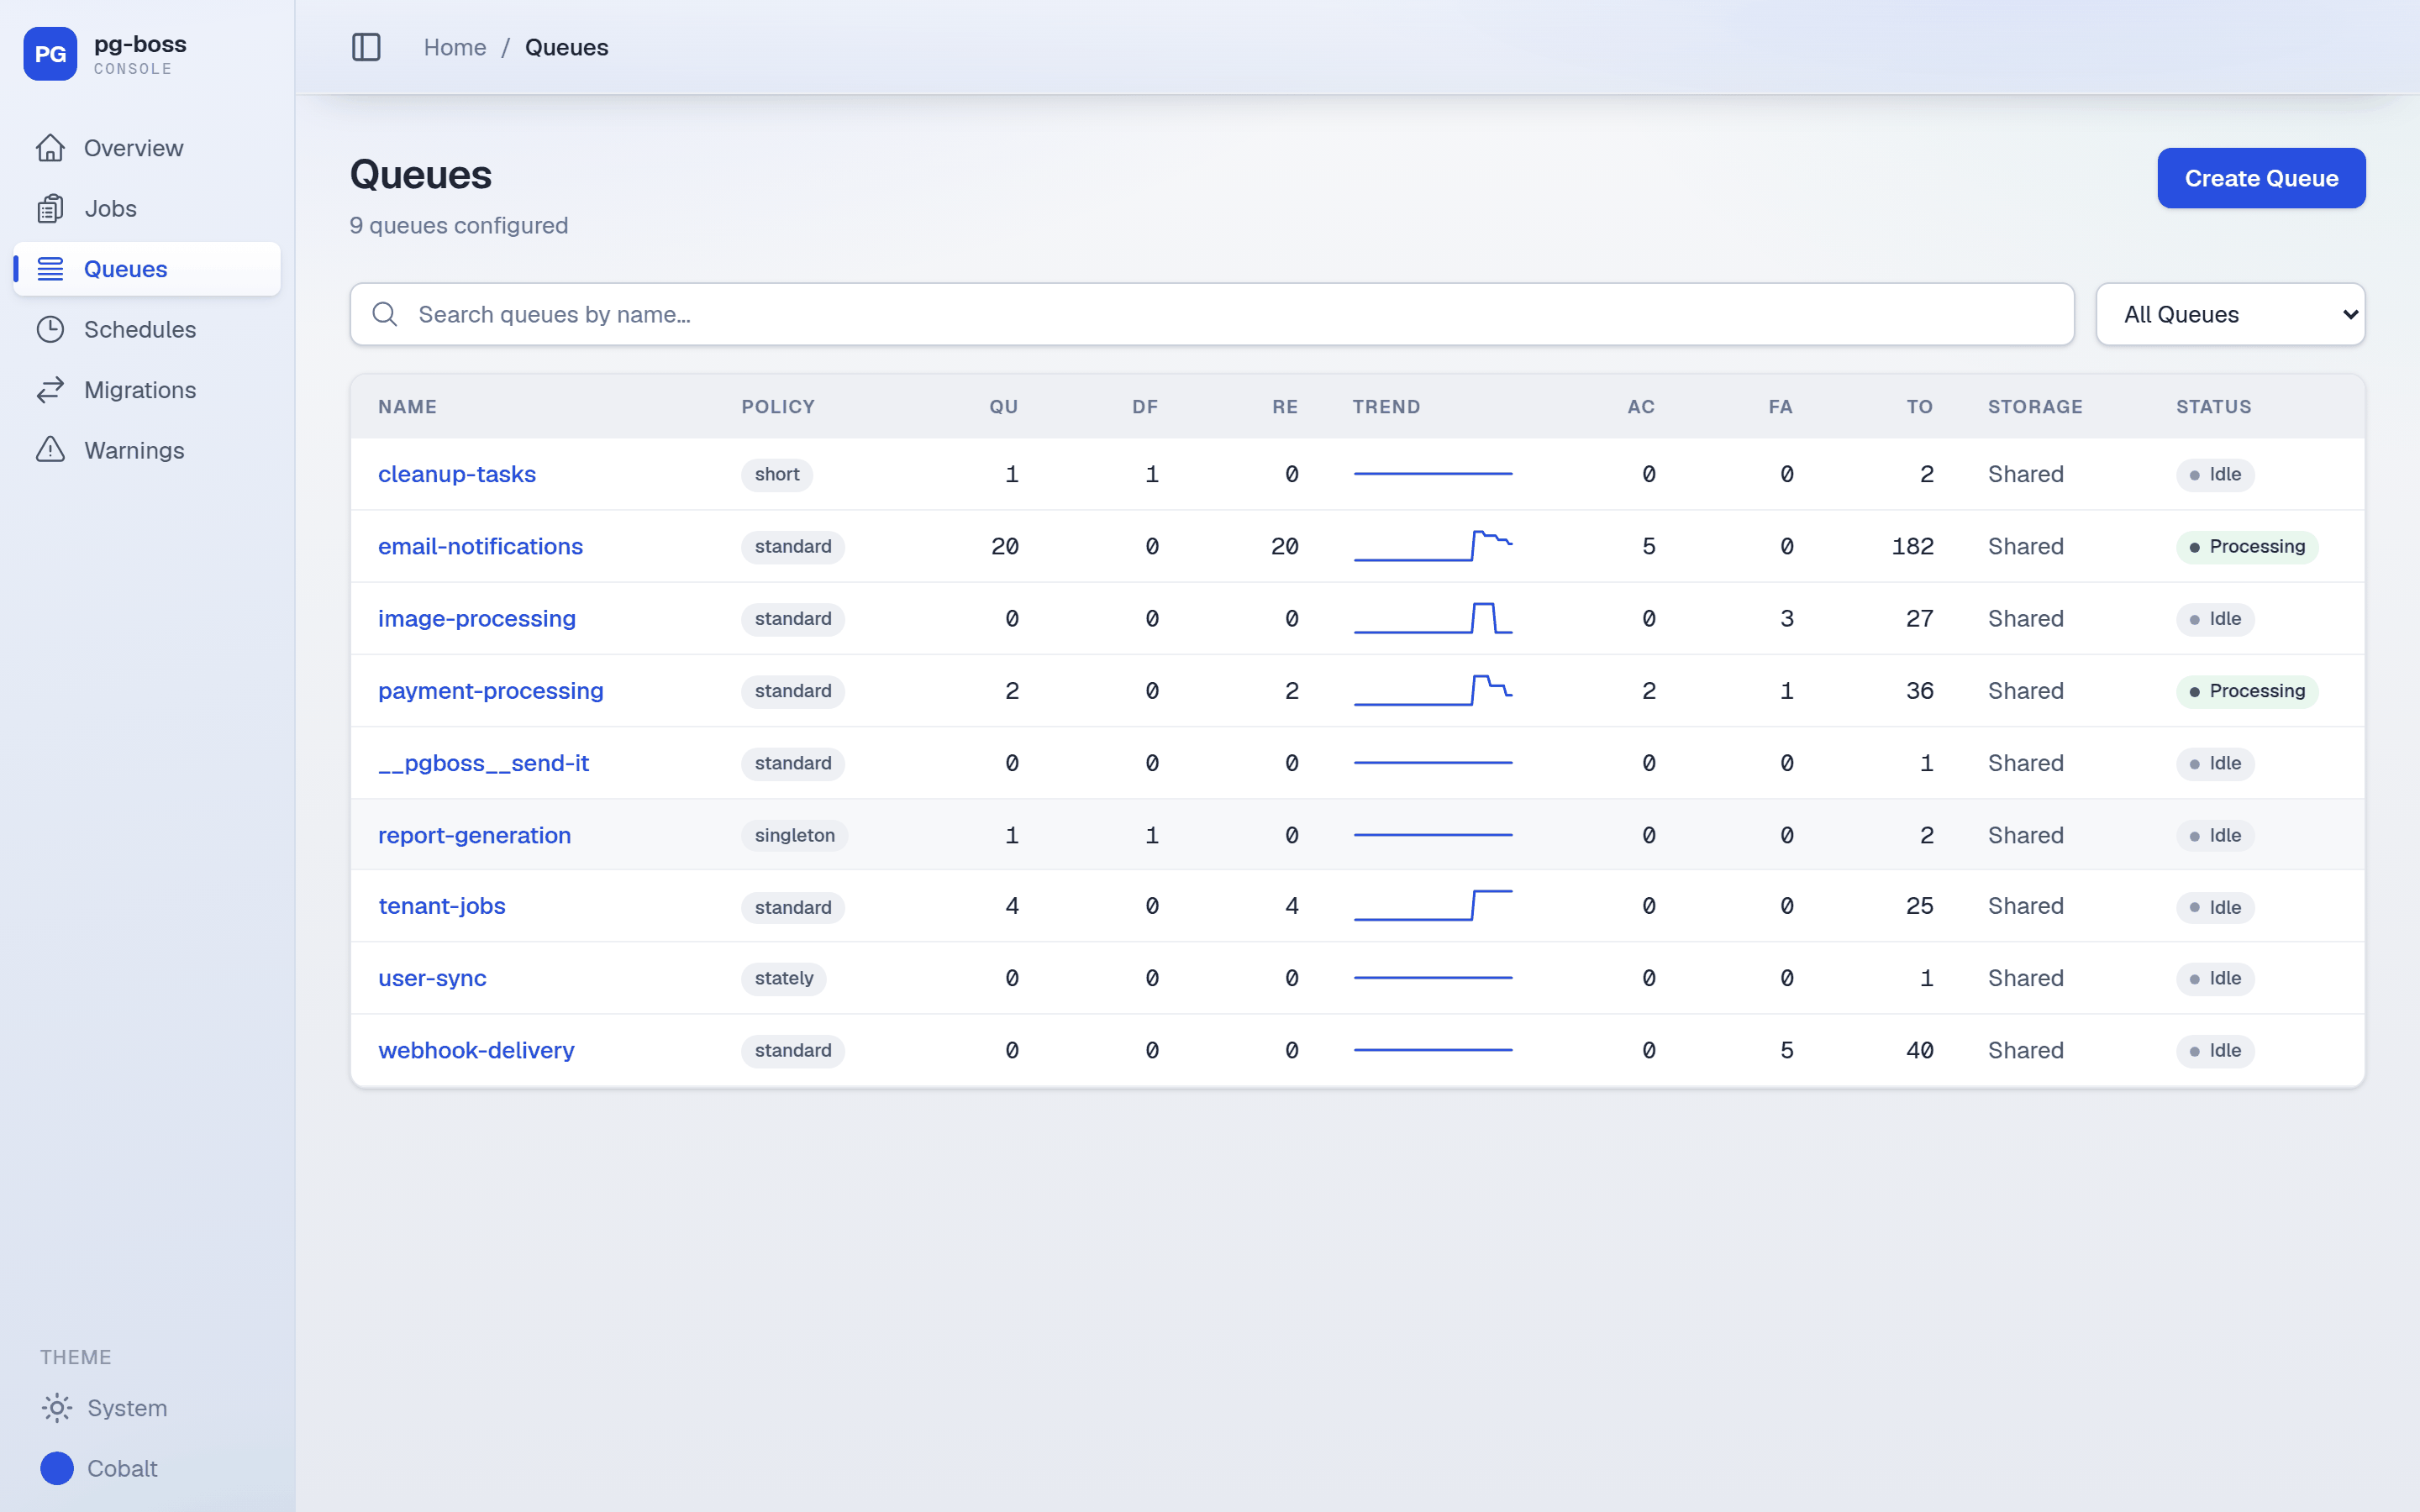
Task: Toggle the sidebar panel icon
Action: [366, 47]
